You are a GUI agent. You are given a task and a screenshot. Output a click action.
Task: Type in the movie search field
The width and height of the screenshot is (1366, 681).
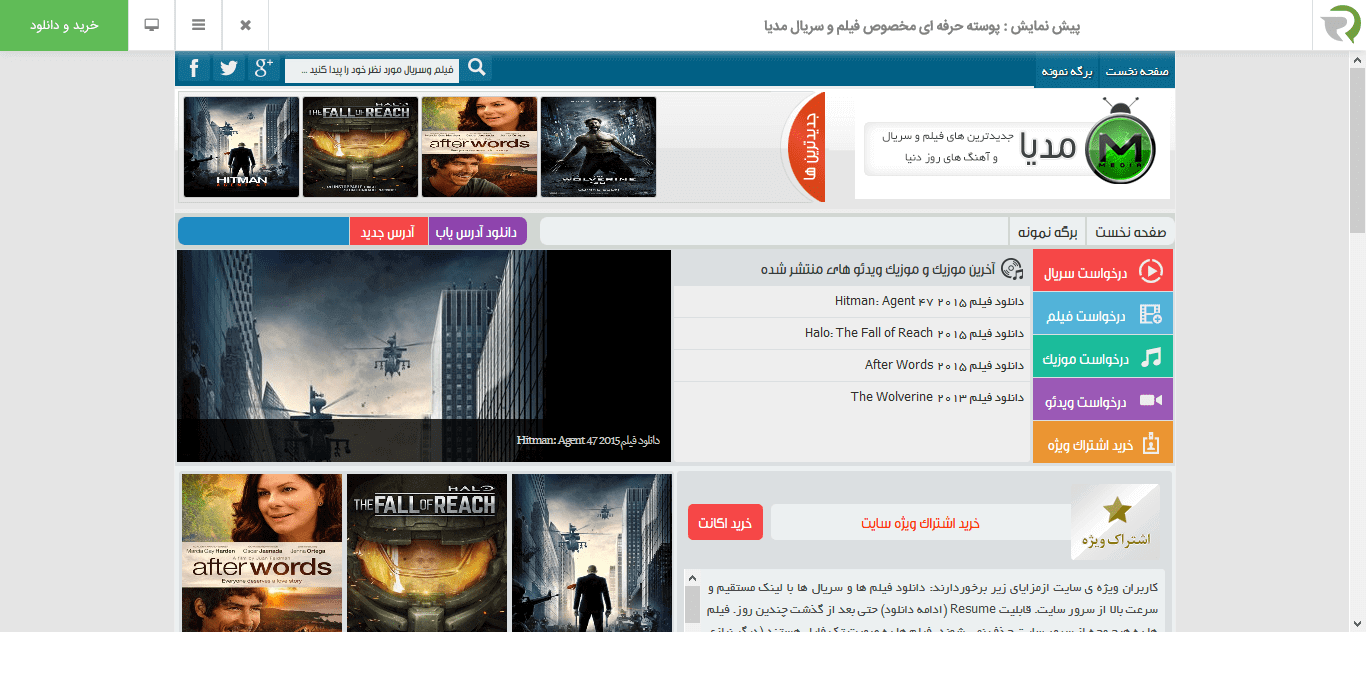372,71
